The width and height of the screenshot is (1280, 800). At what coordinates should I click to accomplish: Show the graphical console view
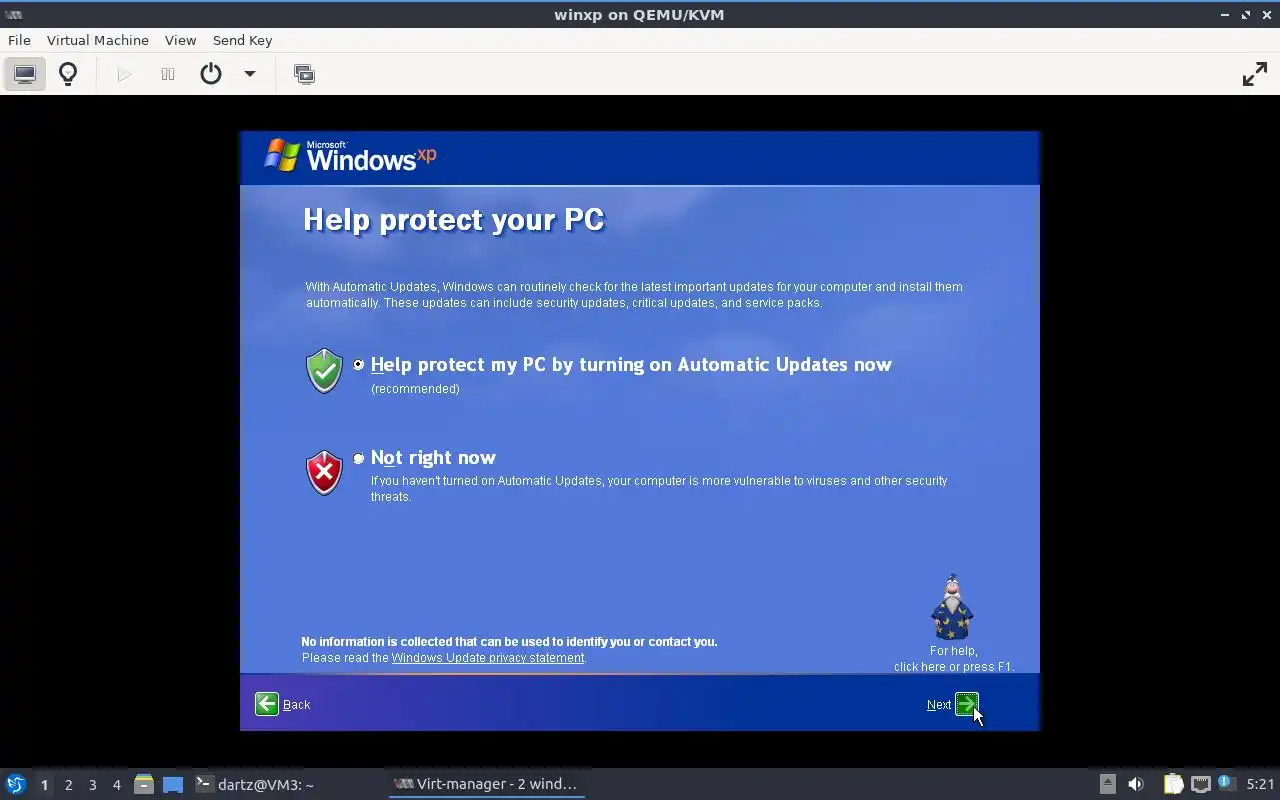pos(25,74)
